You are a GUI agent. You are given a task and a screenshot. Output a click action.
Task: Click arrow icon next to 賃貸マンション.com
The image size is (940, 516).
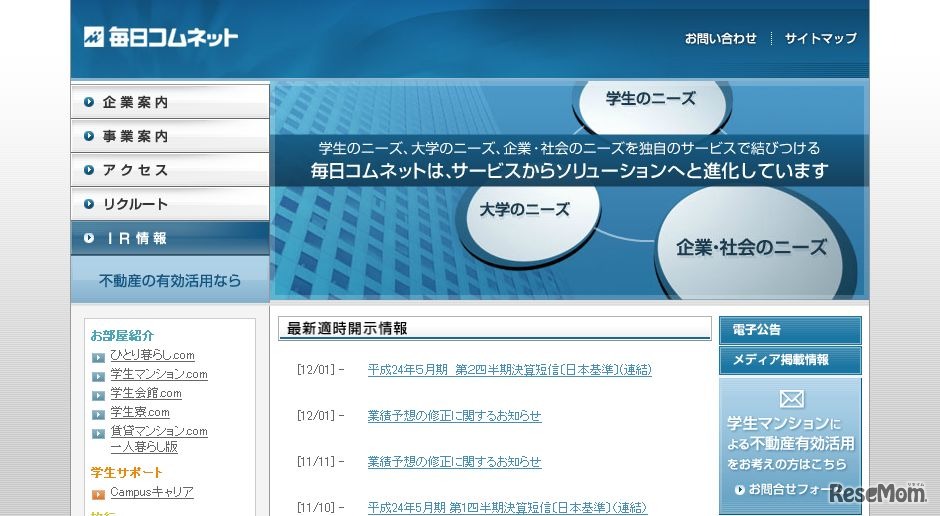point(98,434)
